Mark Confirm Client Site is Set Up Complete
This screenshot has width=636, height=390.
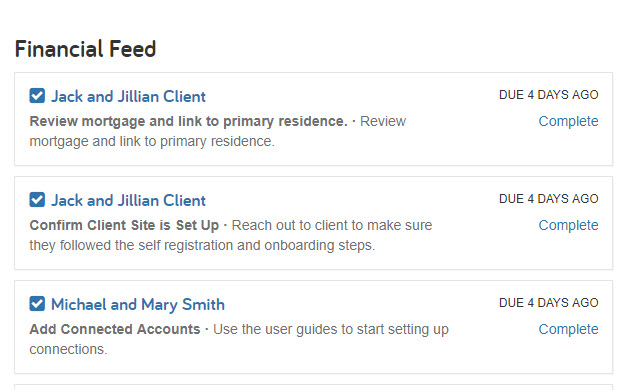coord(568,225)
